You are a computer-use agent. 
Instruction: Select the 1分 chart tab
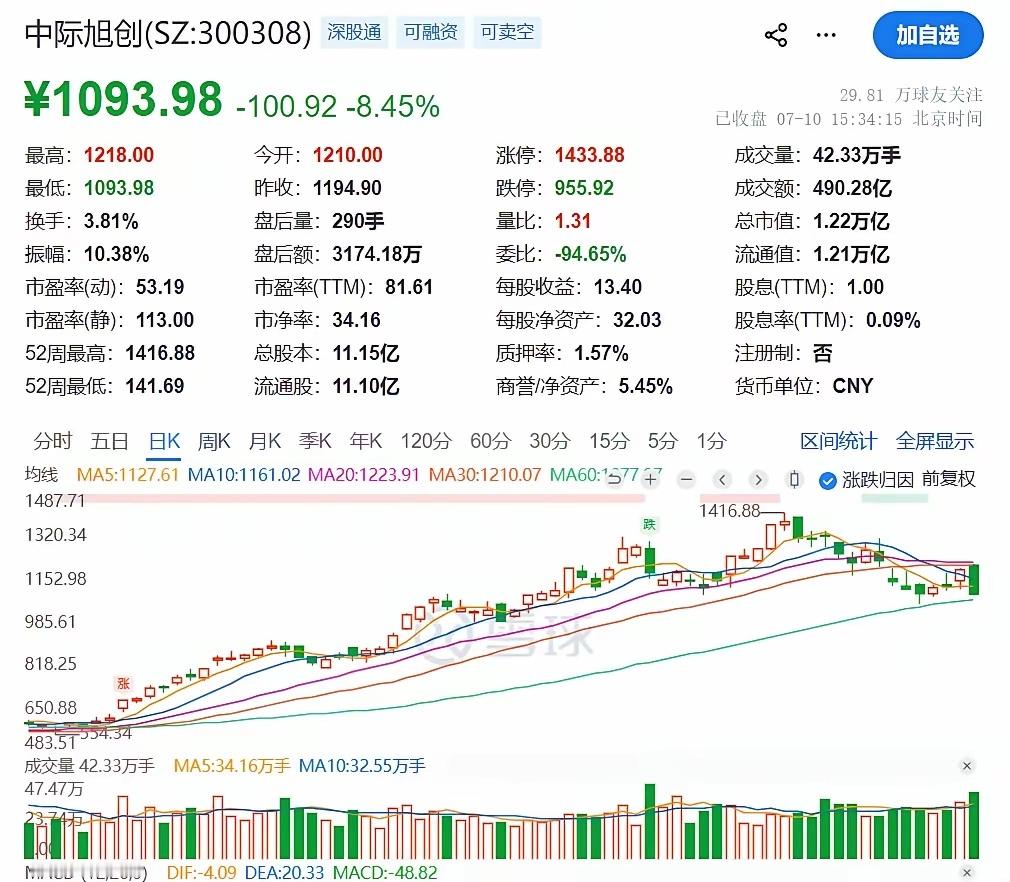(x=711, y=441)
